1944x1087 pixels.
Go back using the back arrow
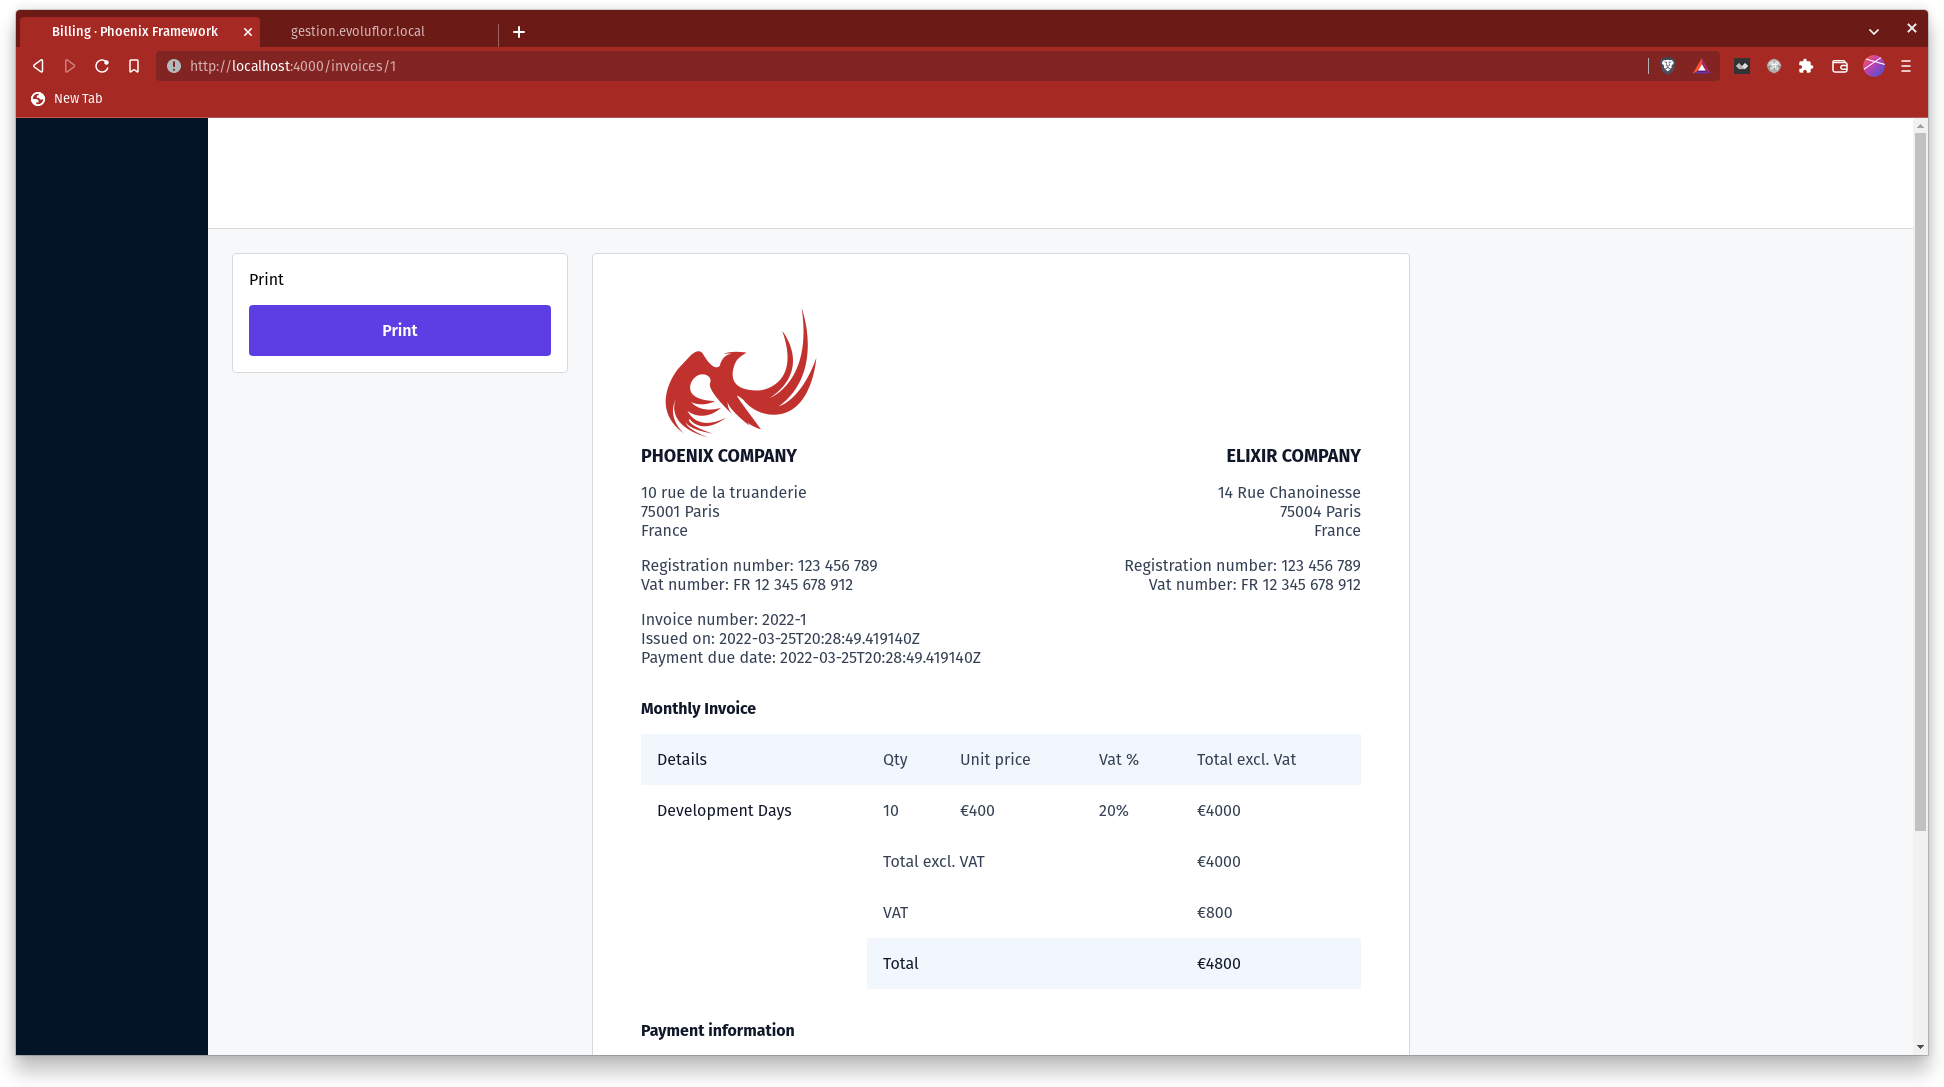pyautogui.click(x=38, y=66)
